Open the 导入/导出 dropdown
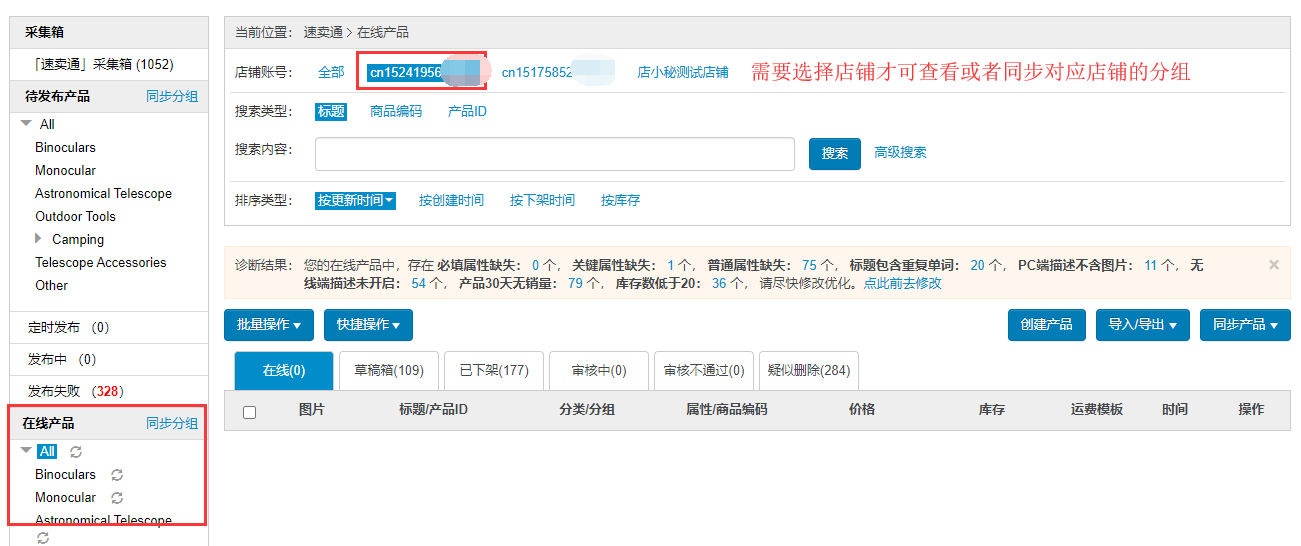 [1142, 325]
